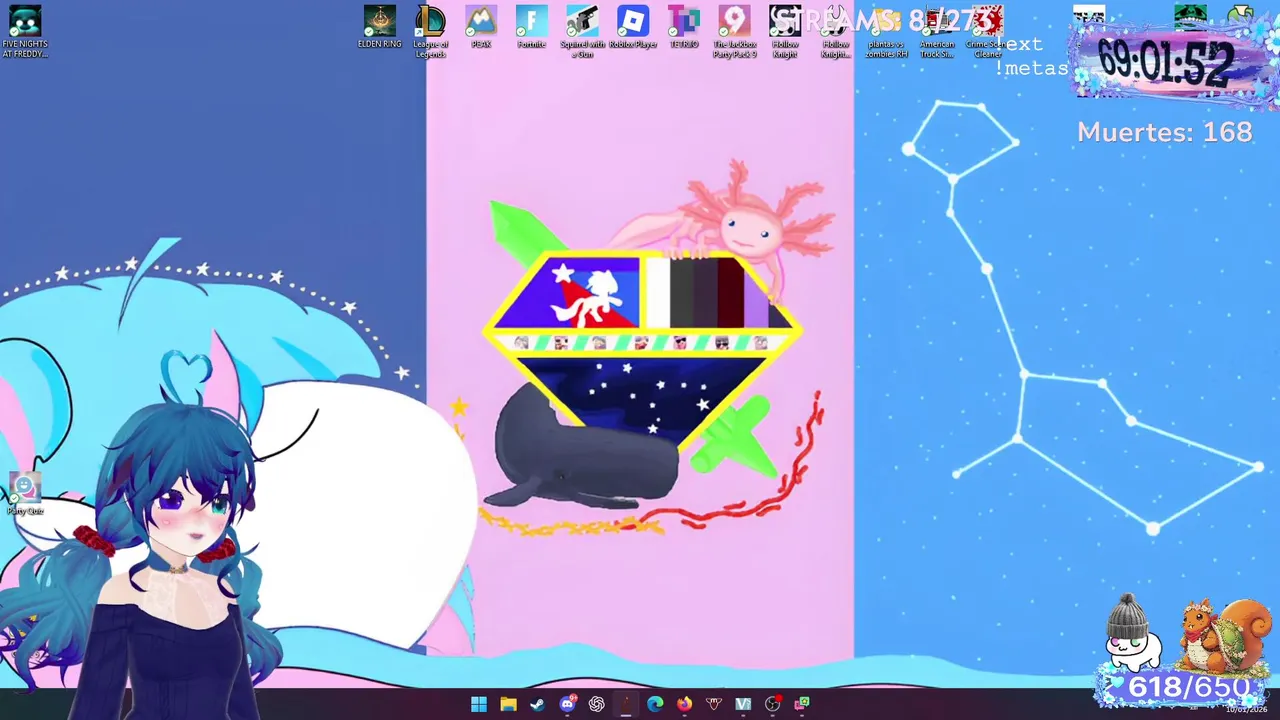Open the Windows Start menu

click(479, 704)
